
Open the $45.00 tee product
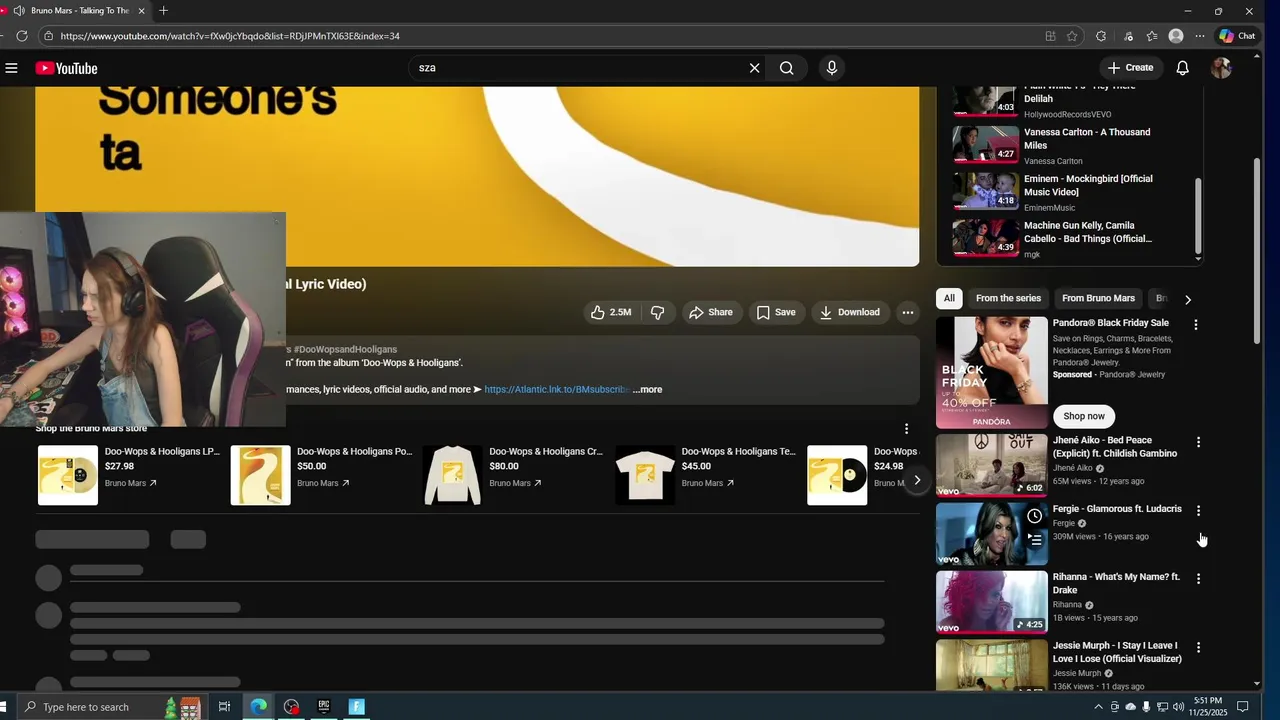click(706, 475)
